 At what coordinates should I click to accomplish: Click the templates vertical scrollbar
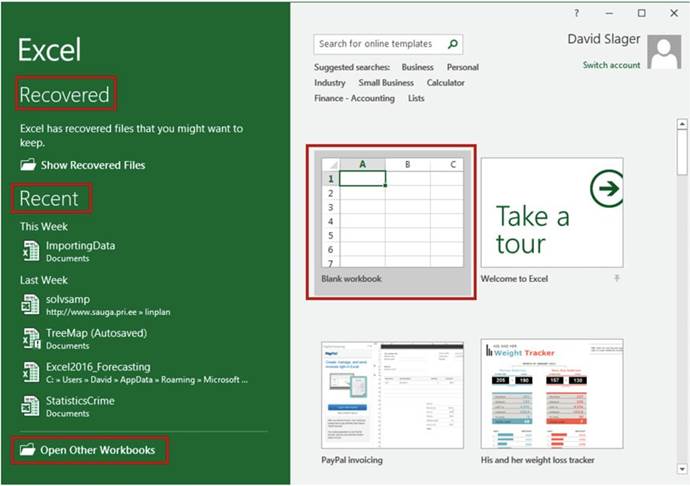coord(682,300)
